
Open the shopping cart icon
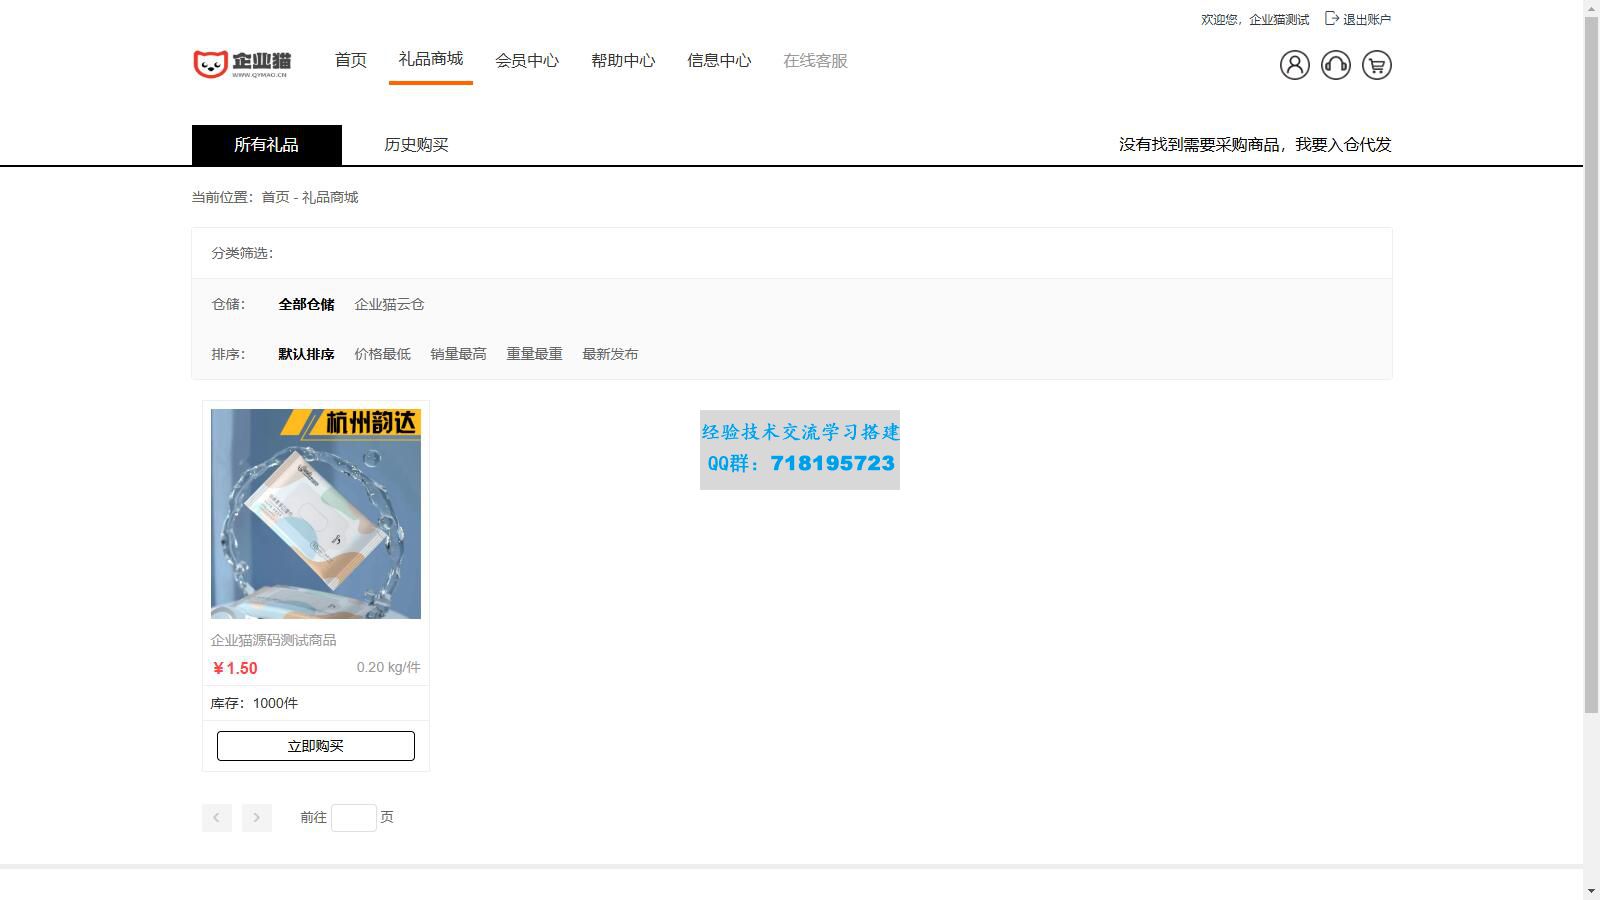coord(1376,65)
